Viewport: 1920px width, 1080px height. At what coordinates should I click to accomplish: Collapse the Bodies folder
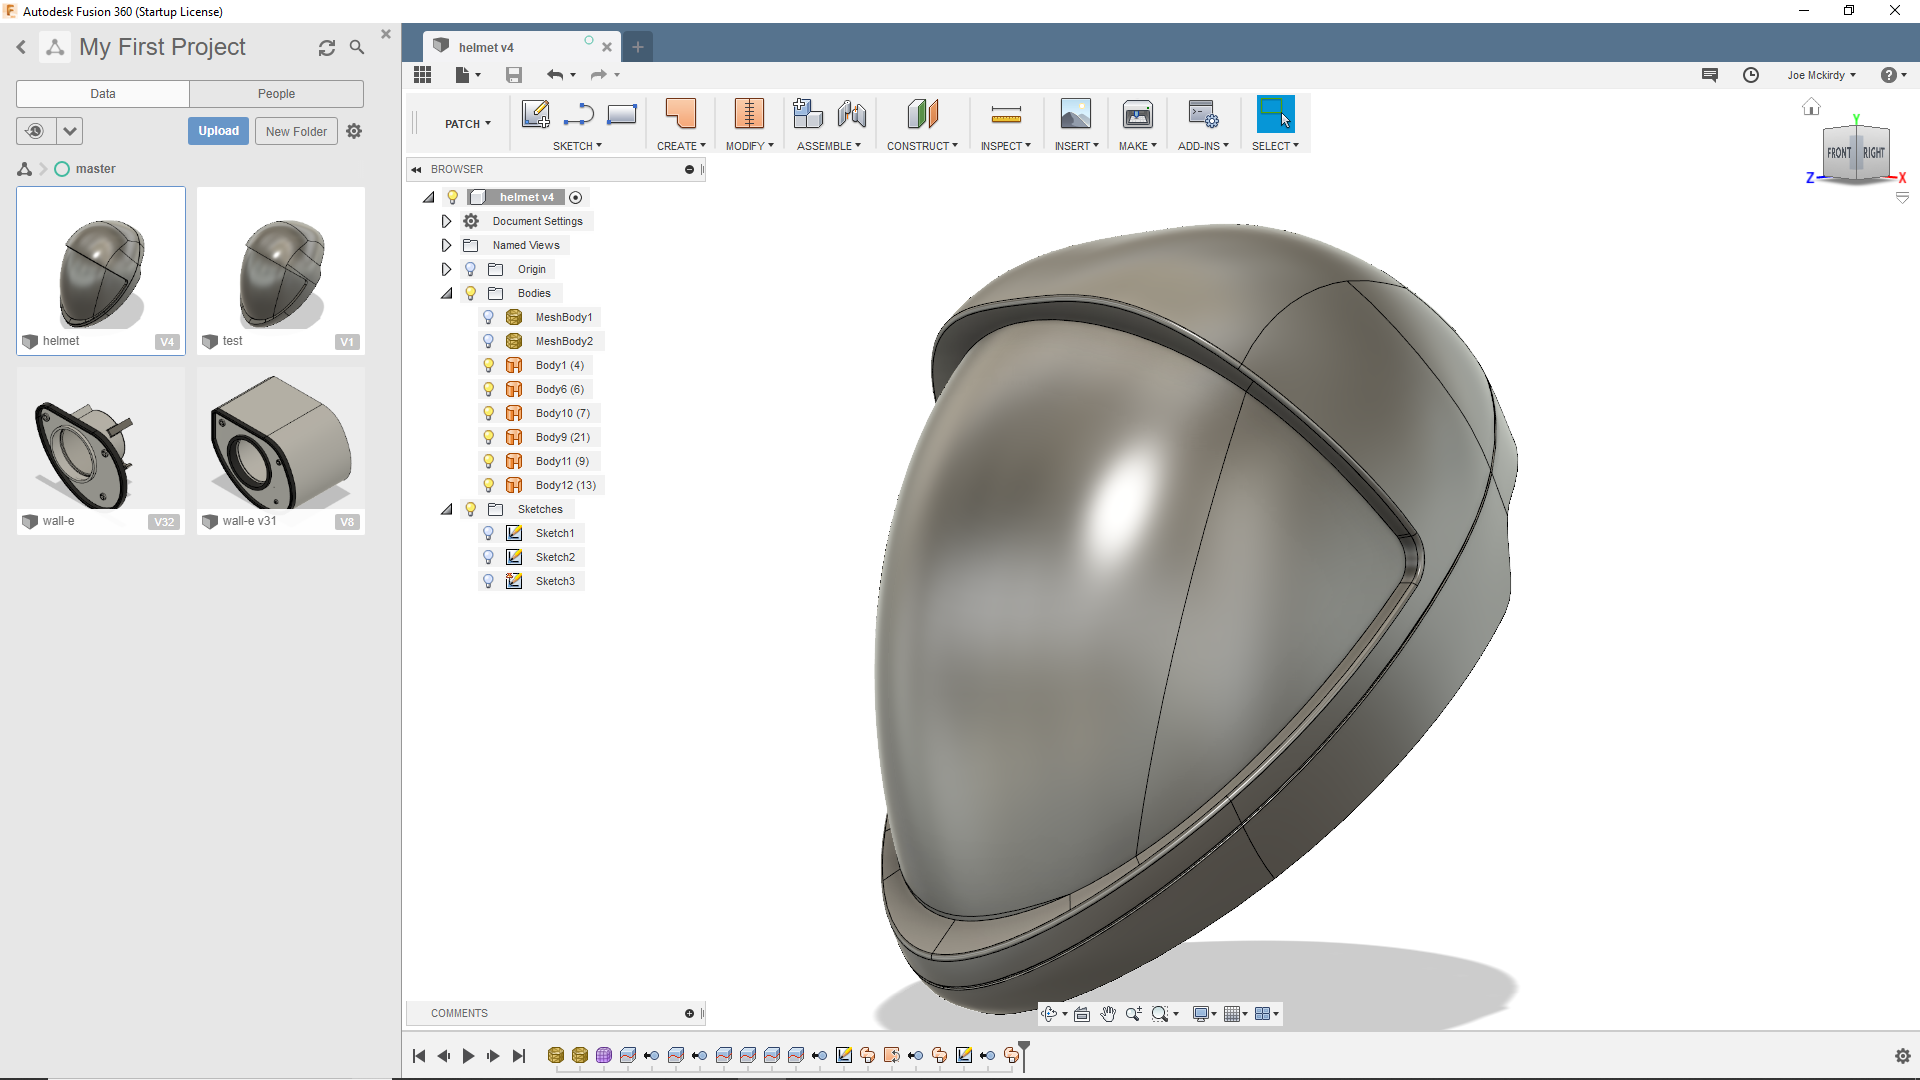coord(447,293)
